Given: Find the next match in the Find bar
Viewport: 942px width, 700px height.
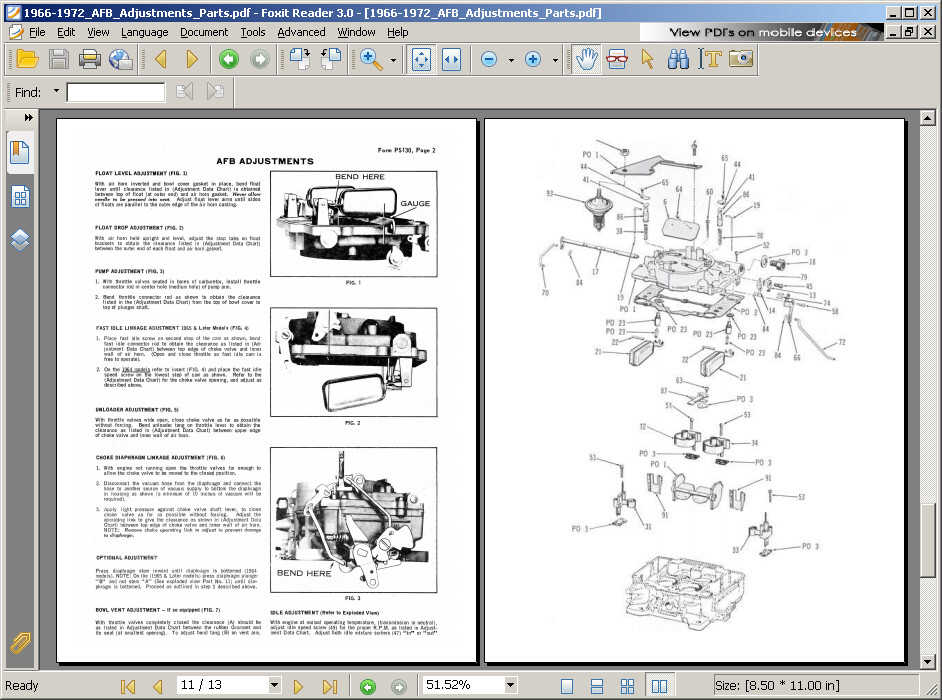Looking at the screenshot, I should pyautogui.click(x=214, y=92).
